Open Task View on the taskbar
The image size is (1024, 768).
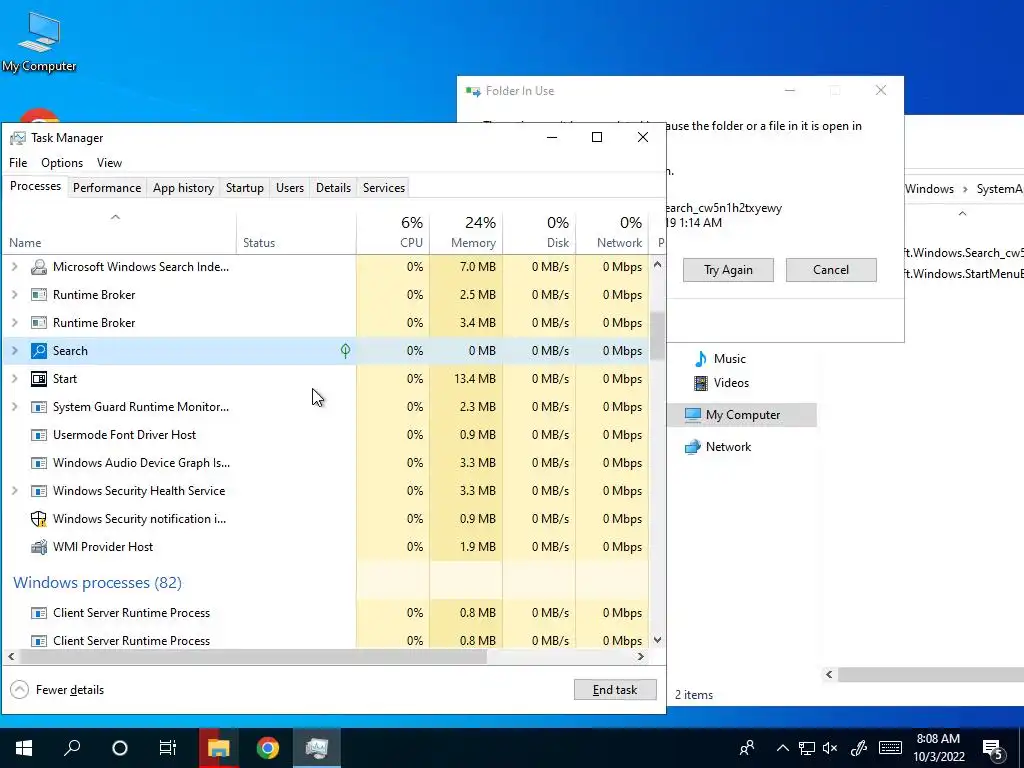[168, 748]
